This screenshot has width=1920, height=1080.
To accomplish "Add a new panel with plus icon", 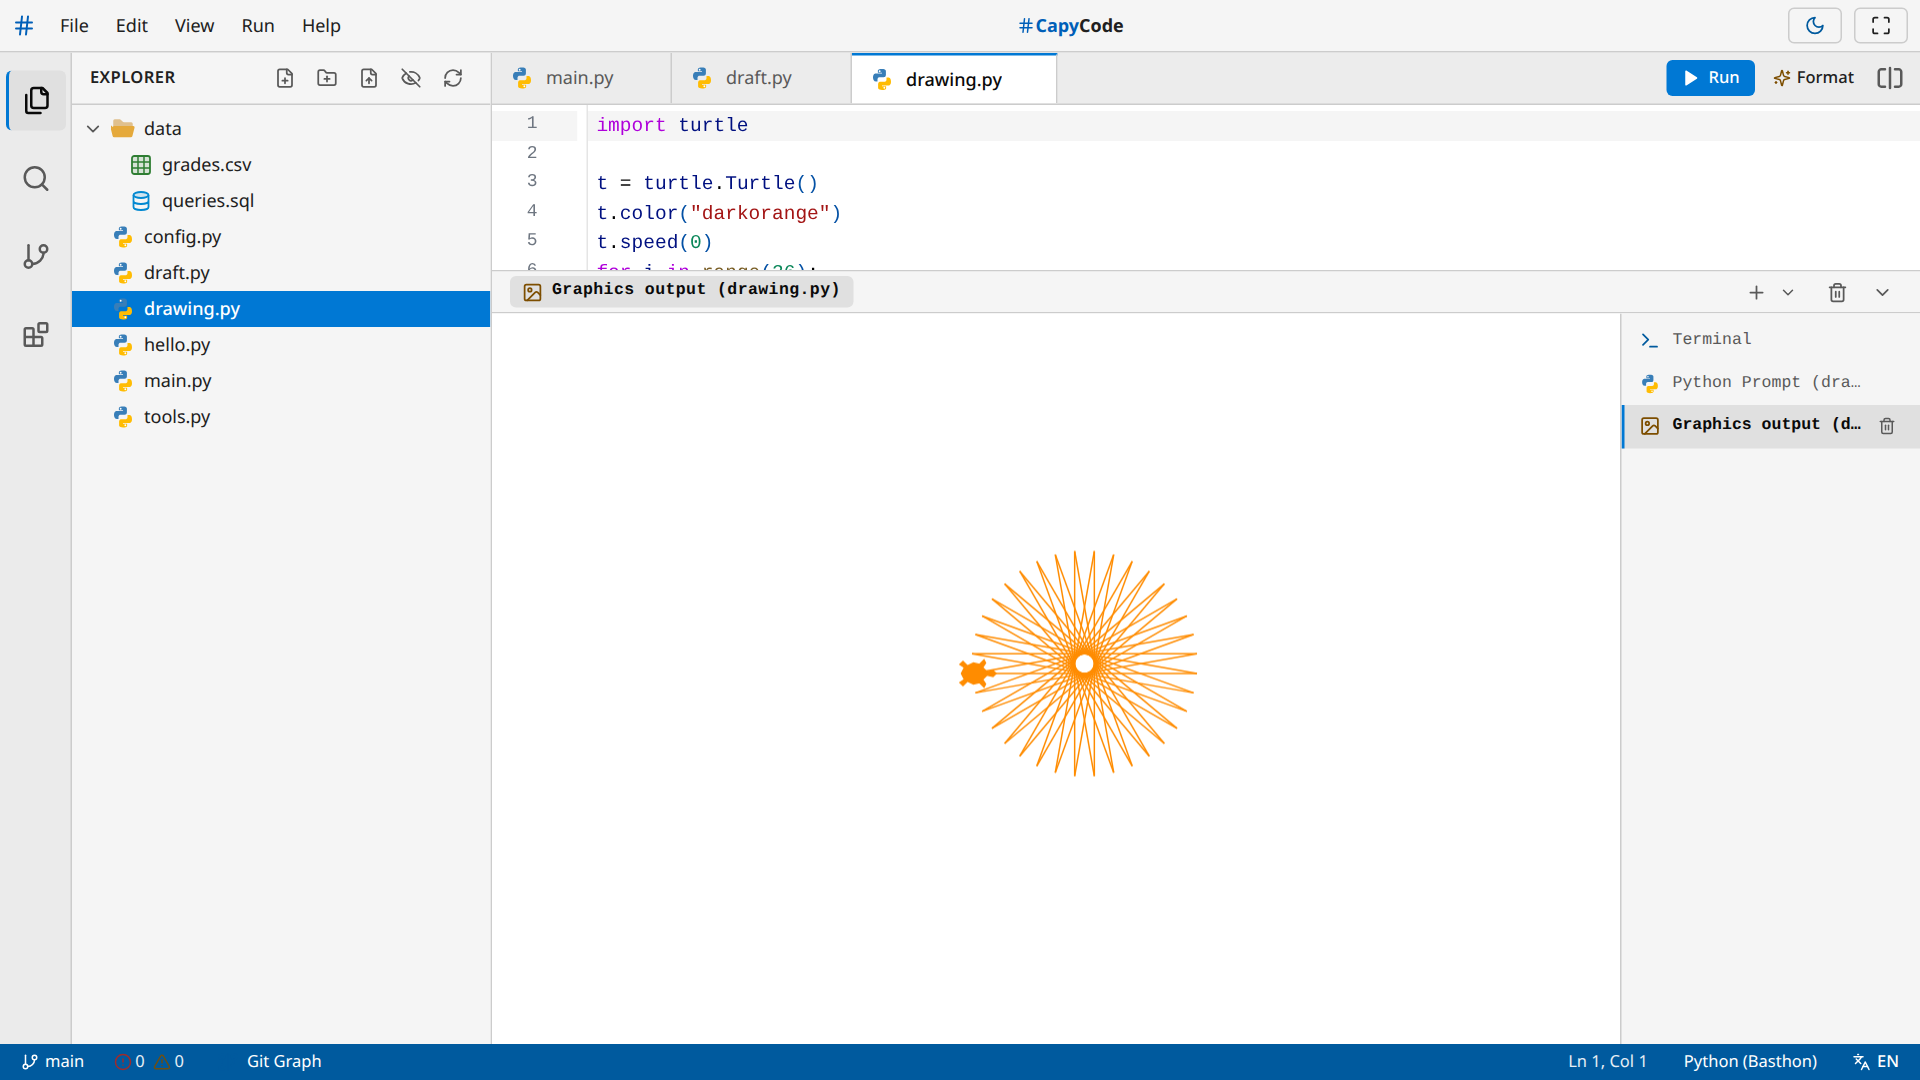I will pyautogui.click(x=1756, y=293).
